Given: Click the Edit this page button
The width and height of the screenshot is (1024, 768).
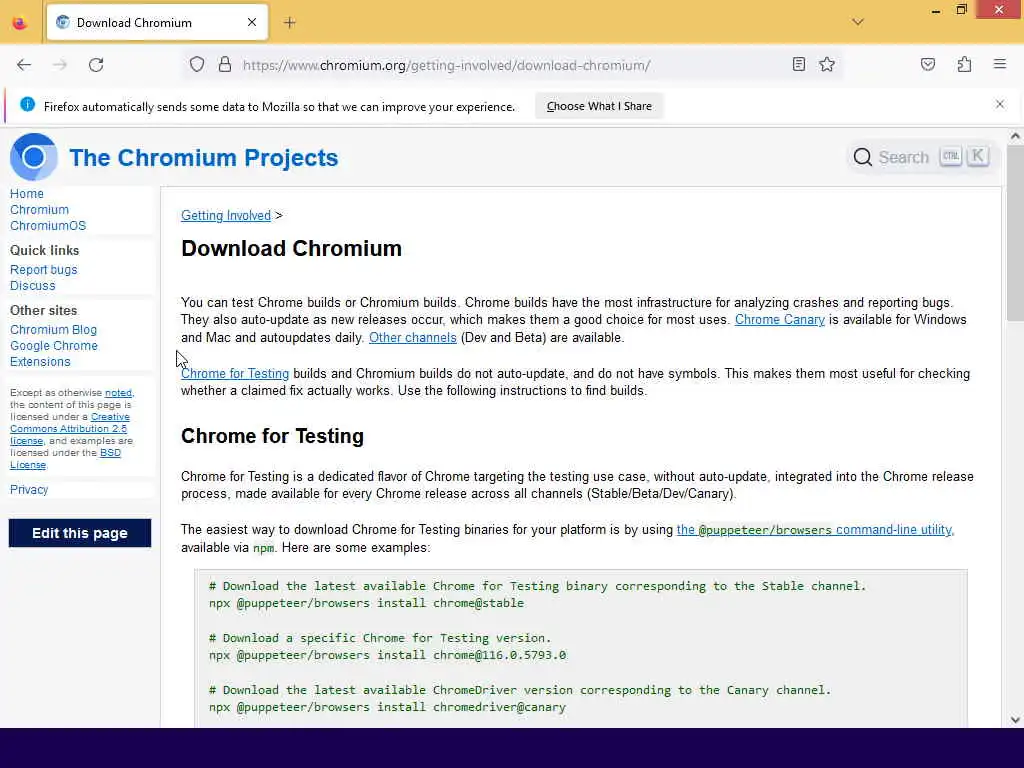Looking at the screenshot, I should [80, 533].
